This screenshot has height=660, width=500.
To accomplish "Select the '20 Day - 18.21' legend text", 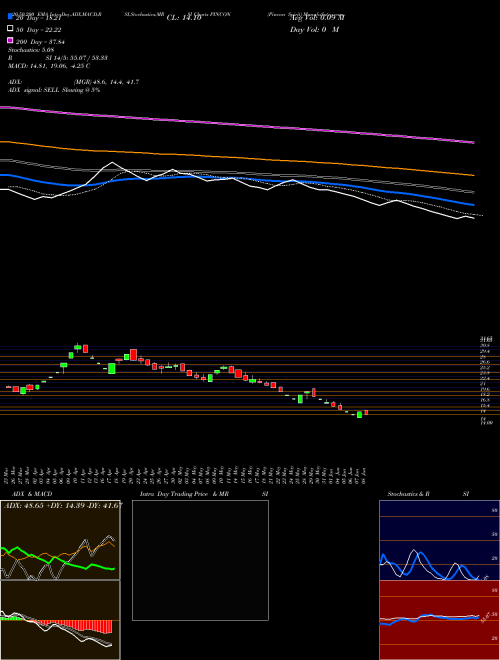I will (37, 17).
